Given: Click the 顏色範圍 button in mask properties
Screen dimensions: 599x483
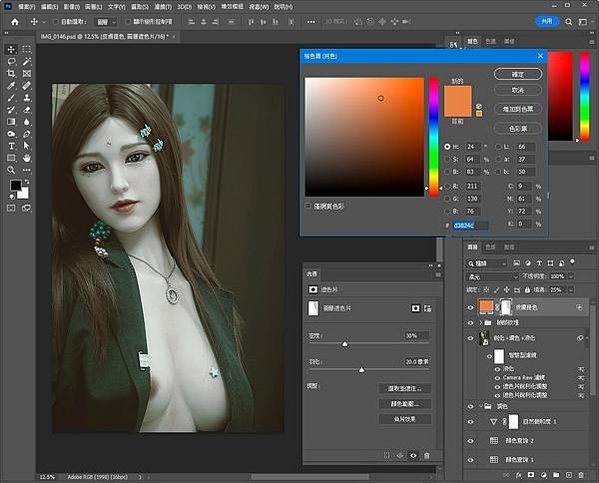Looking at the screenshot, I should click(x=405, y=404).
